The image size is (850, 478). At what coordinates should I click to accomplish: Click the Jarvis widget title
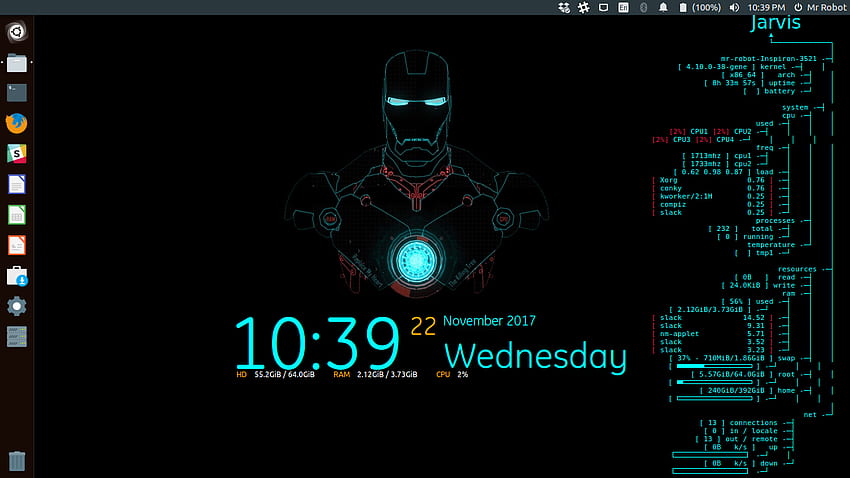[x=775, y=22]
